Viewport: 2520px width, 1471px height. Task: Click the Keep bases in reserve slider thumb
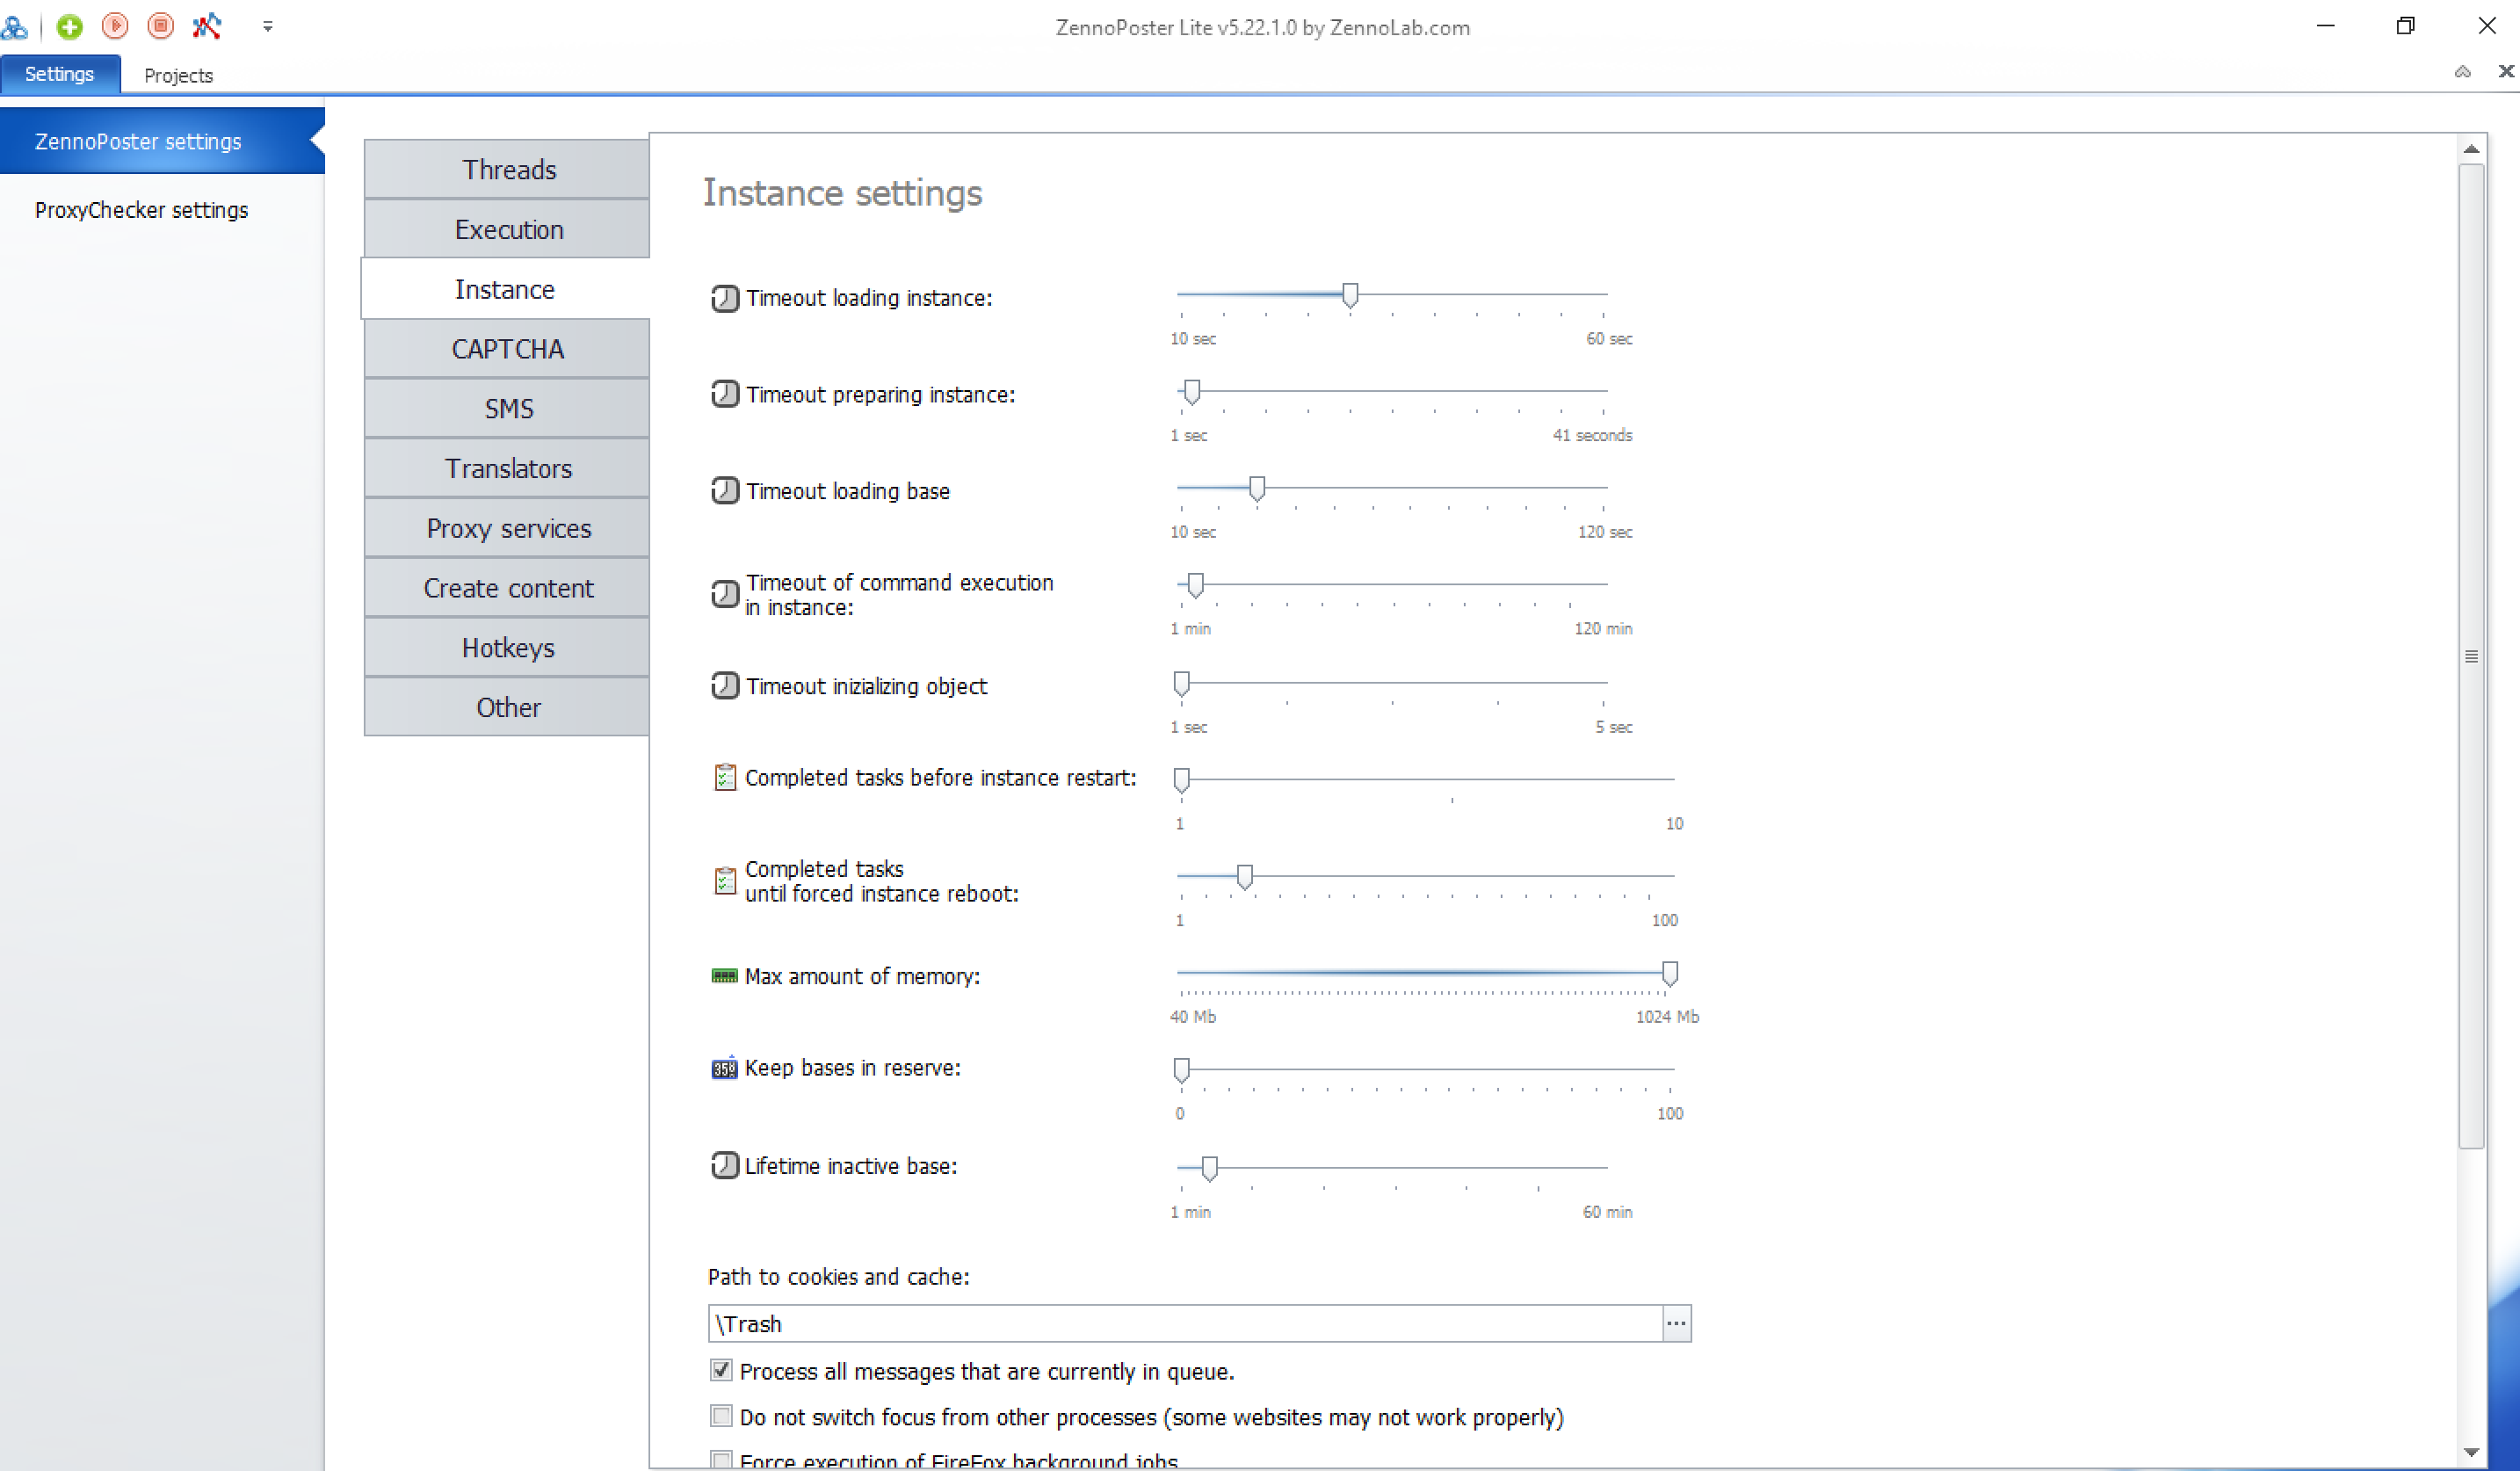click(1182, 1070)
